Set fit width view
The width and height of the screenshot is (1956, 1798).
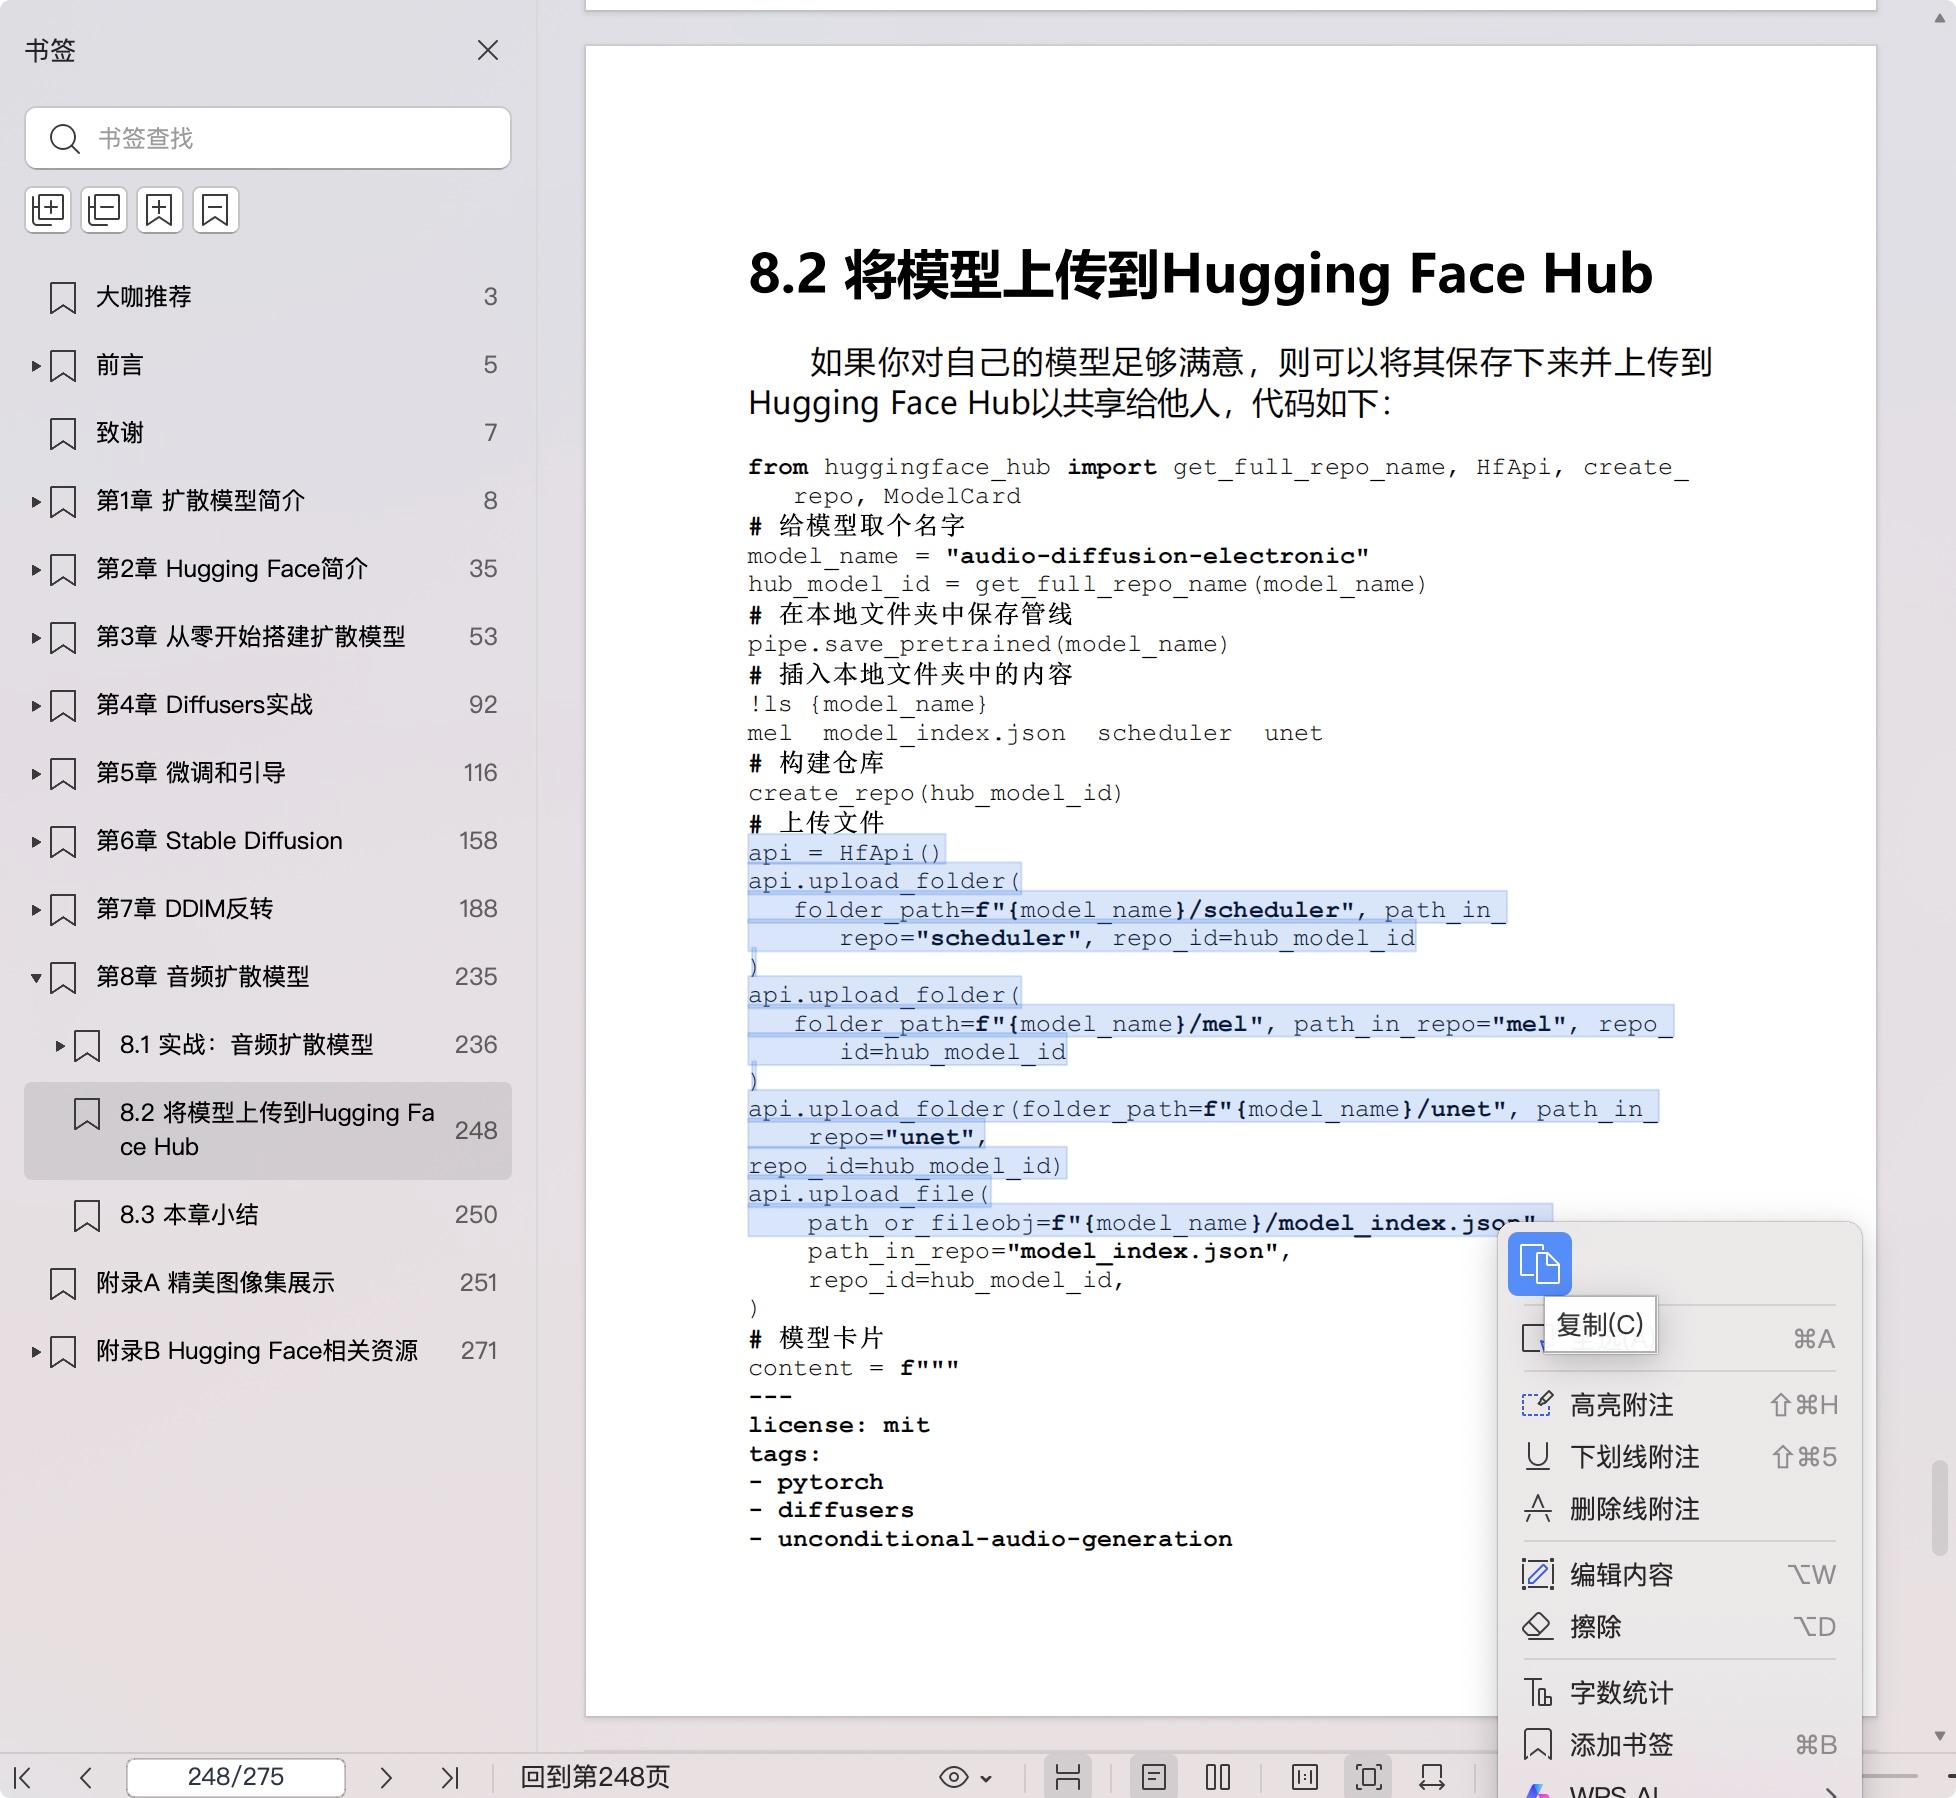(x=1432, y=1777)
